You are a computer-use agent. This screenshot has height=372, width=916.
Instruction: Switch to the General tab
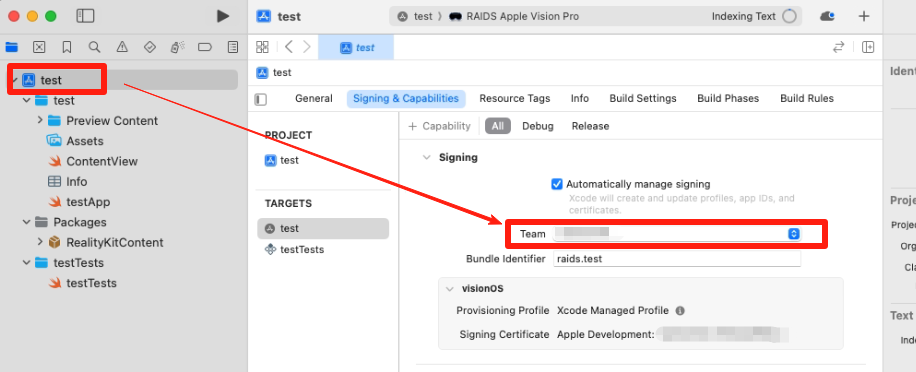[x=314, y=99]
